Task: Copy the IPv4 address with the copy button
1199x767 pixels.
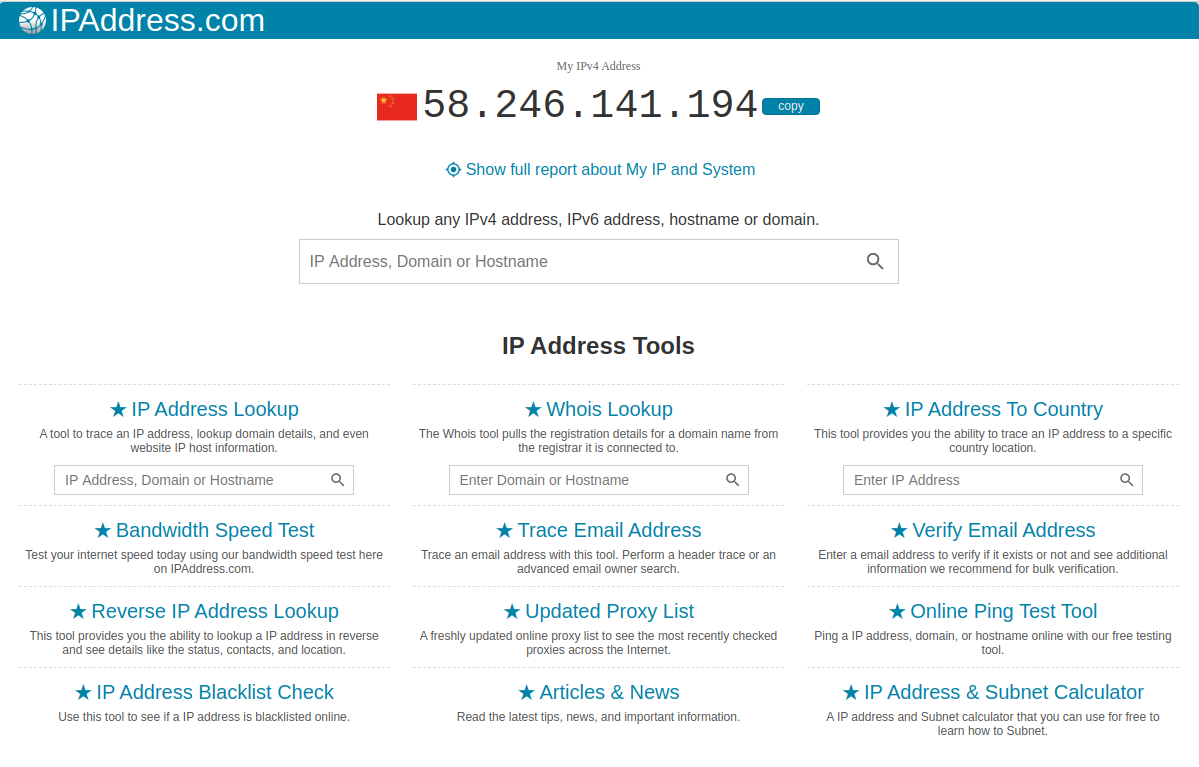Action: (x=791, y=106)
